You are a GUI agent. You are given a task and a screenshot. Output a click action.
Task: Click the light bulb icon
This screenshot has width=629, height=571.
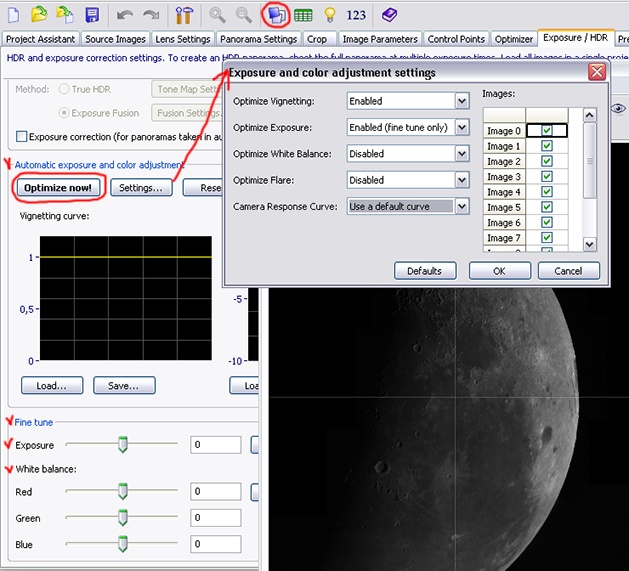[329, 15]
